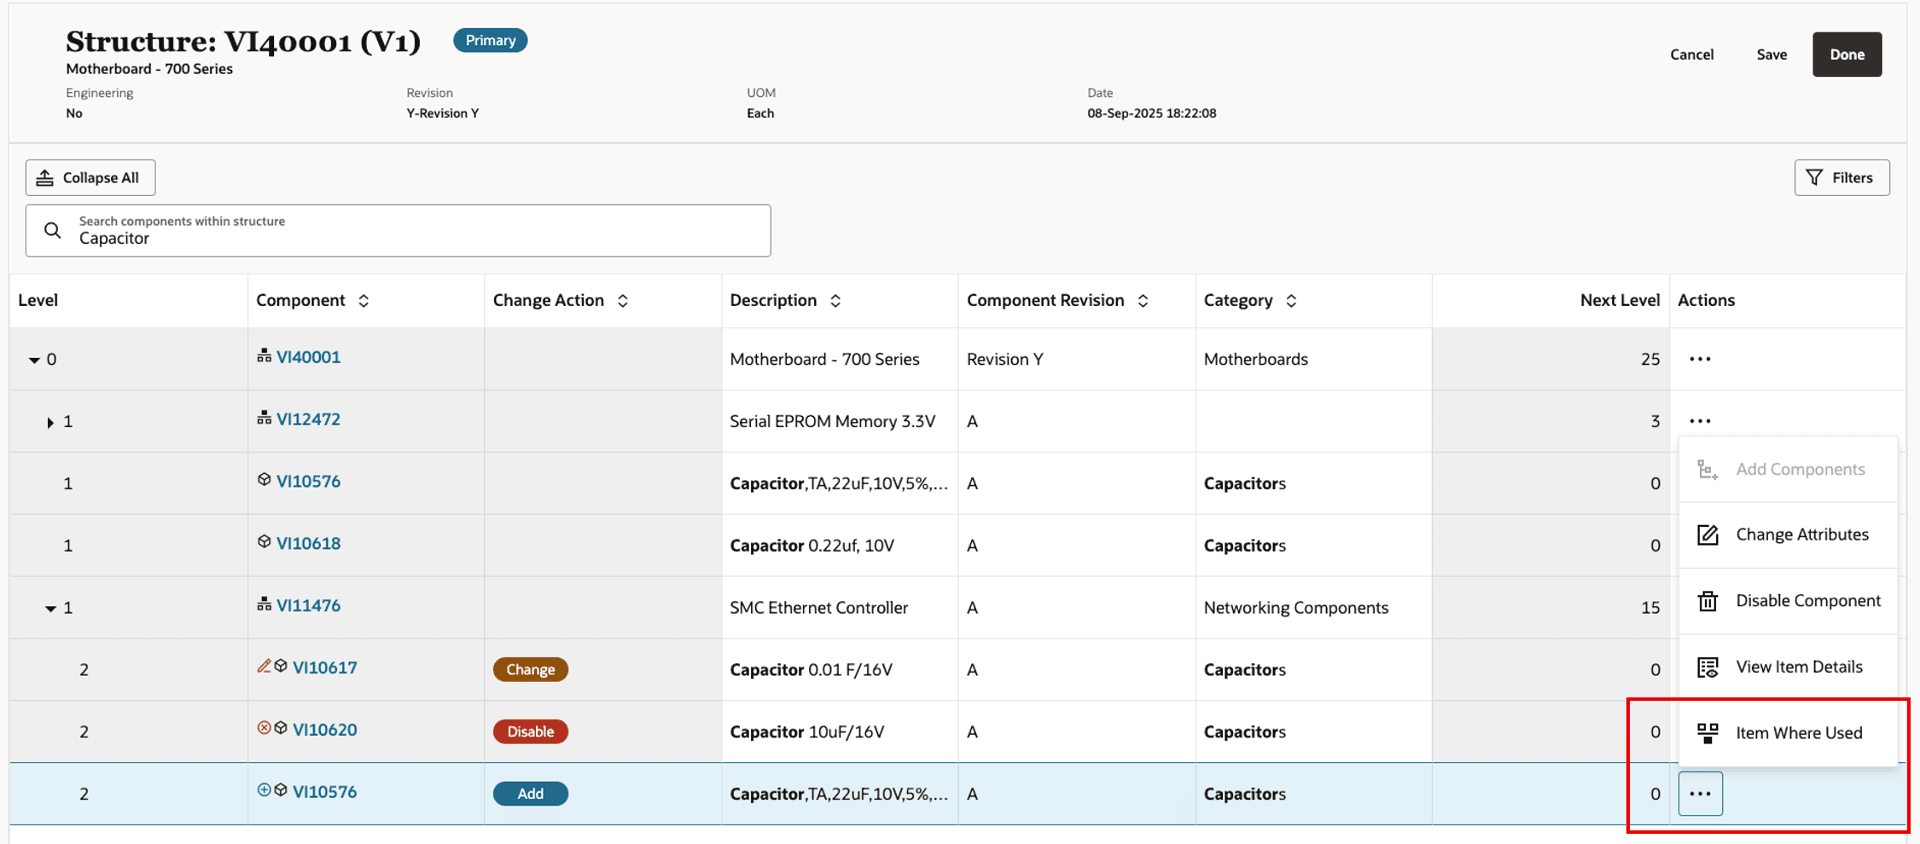The width and height of the screenshot is (1920, 844).
Task: Sort by the Change Action column
Action: (x=623, y=301)
